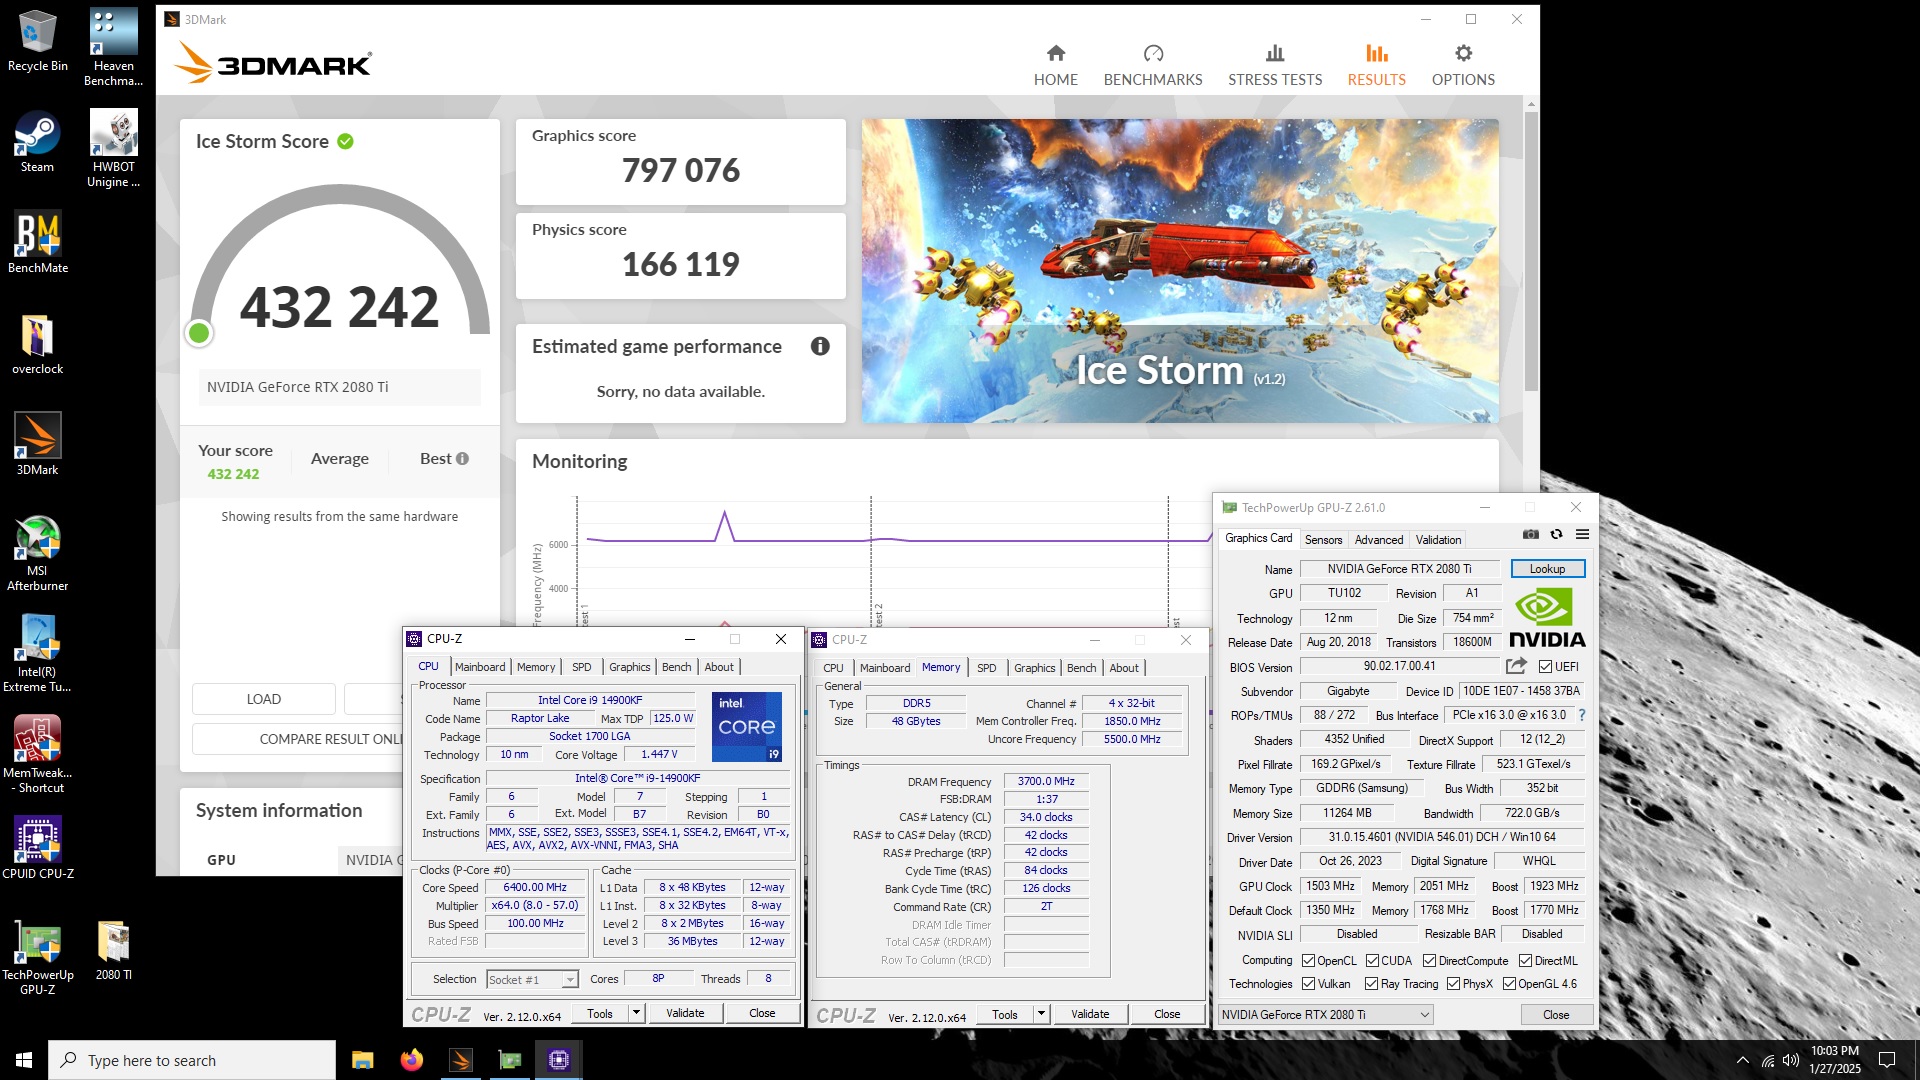The height and width of the screenshot is (1080, 1920).
Task: Toggle Vulkan checkbox in GPU-Z
Action: [1308, 984]
